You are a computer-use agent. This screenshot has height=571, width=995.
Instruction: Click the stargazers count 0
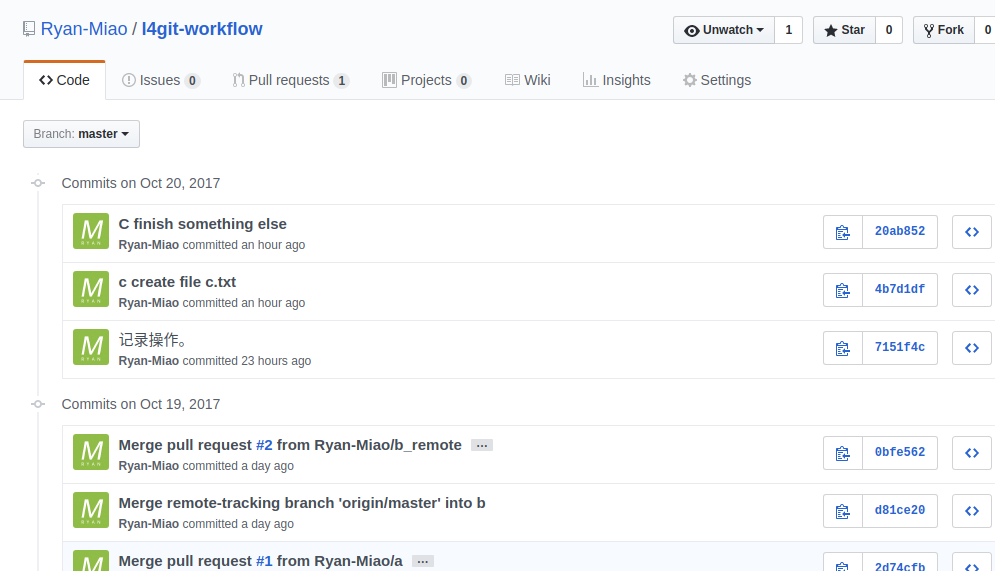pyautogui.click(x=889, y=30)
